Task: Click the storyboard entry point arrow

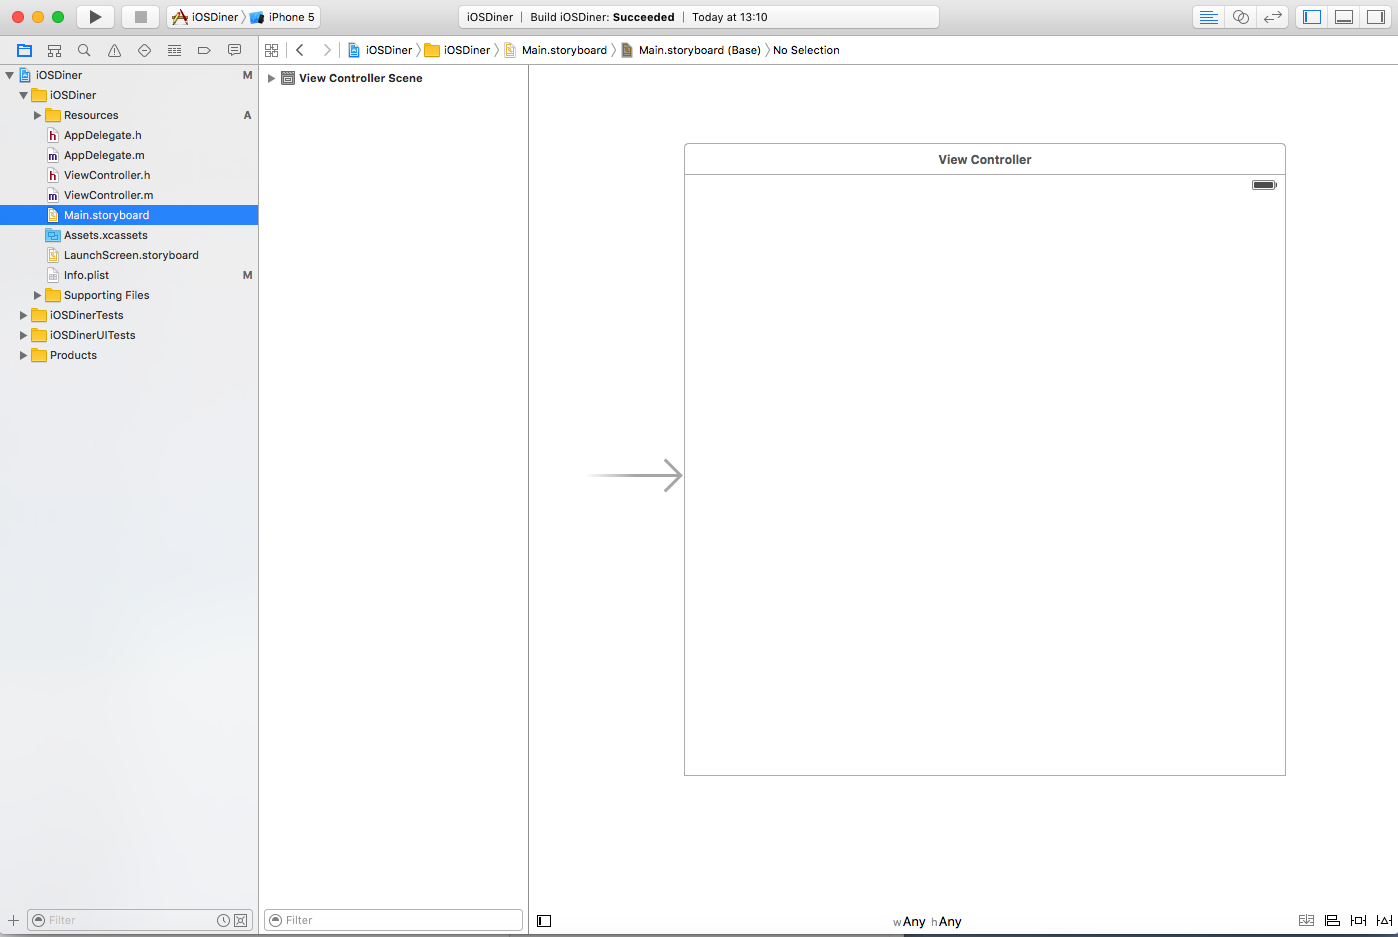Action: [x=635, y=475]
